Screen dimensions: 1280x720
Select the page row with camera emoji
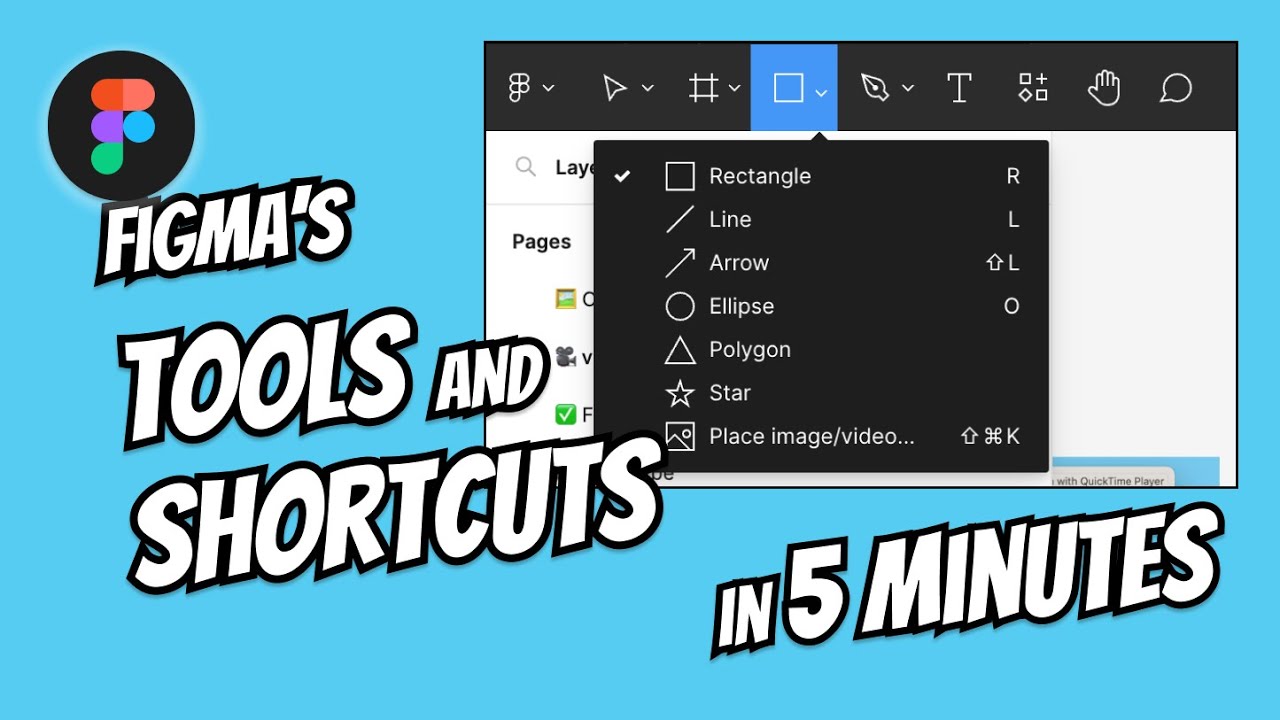(574, 356)
